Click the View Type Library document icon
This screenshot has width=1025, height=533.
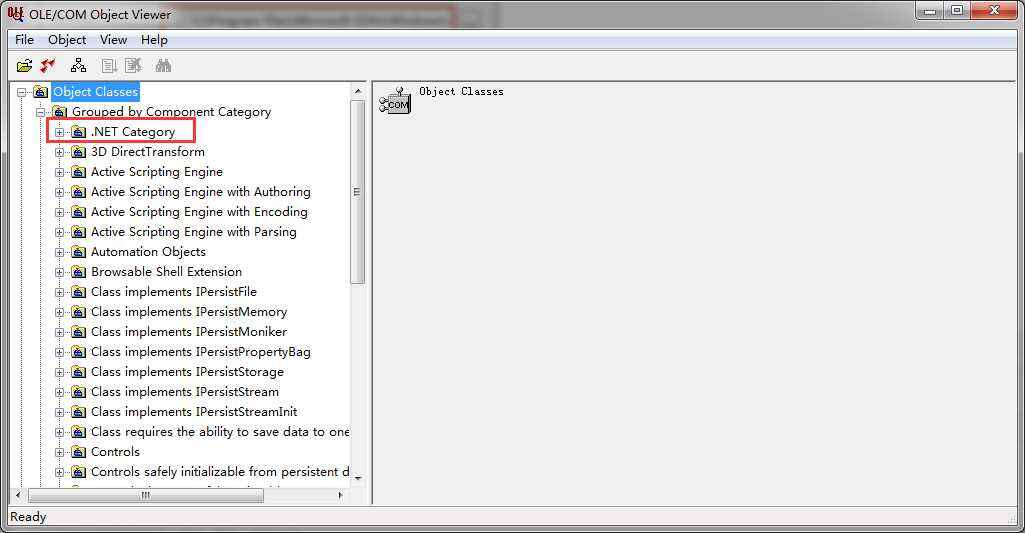109,65
